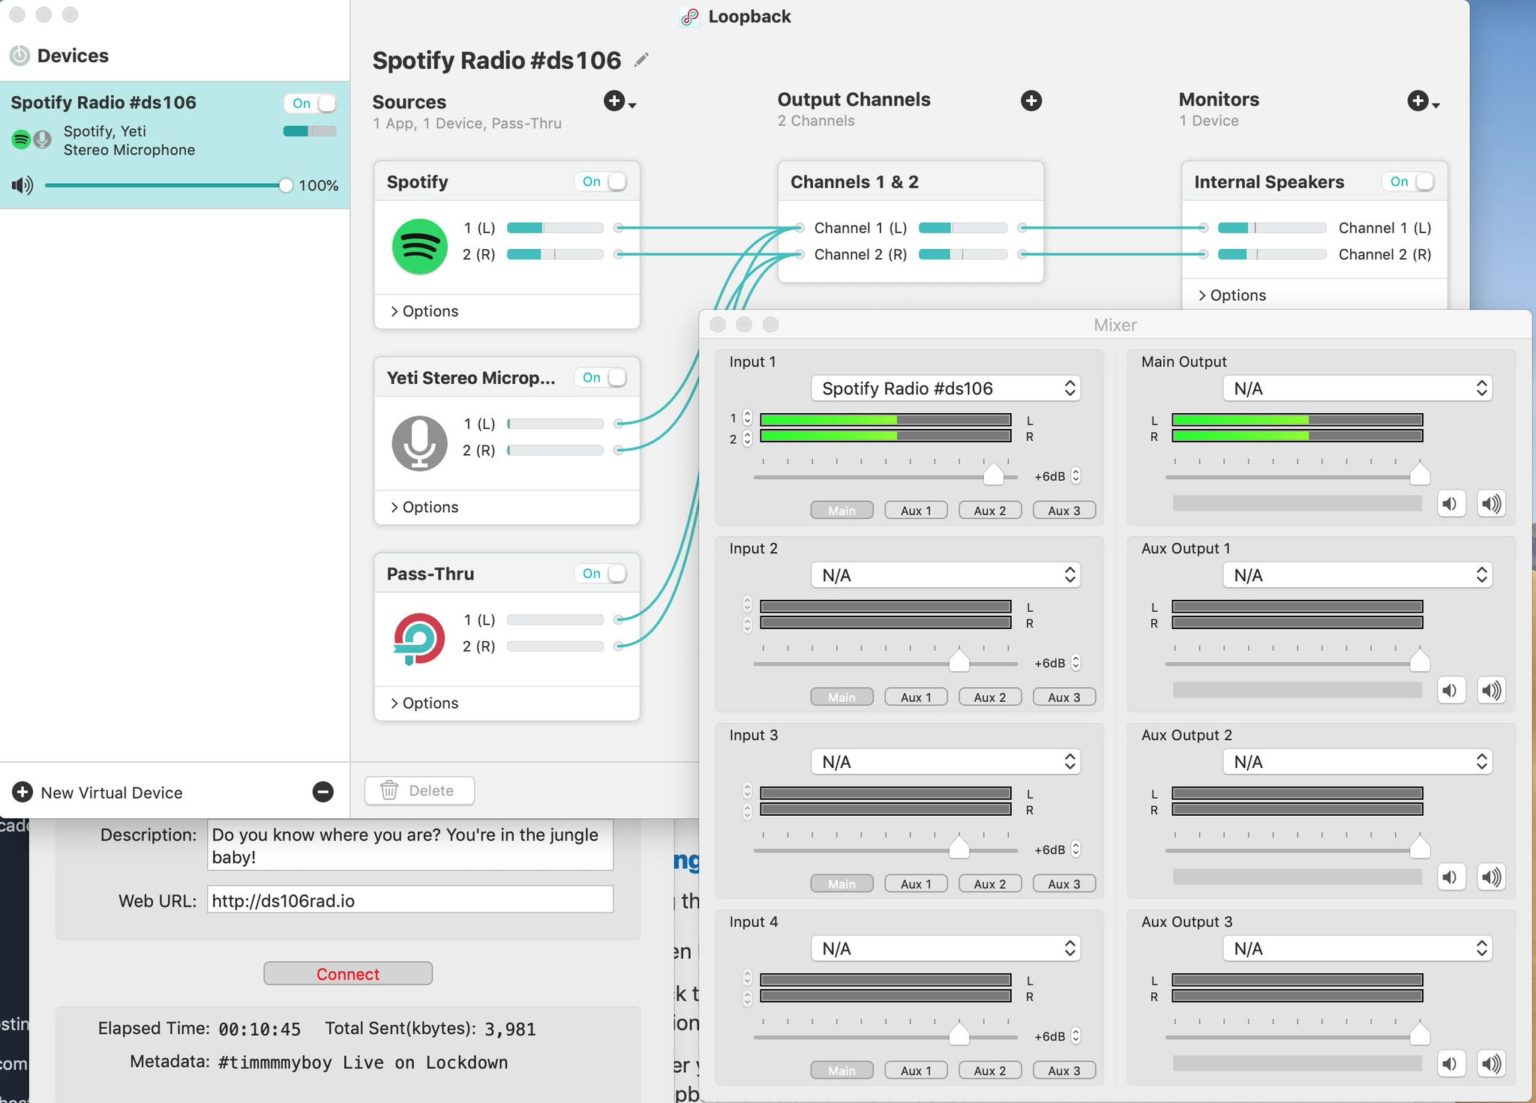Click the Loopback app icon in the title bar
1536x1103 pixels.
pos(690,17)
